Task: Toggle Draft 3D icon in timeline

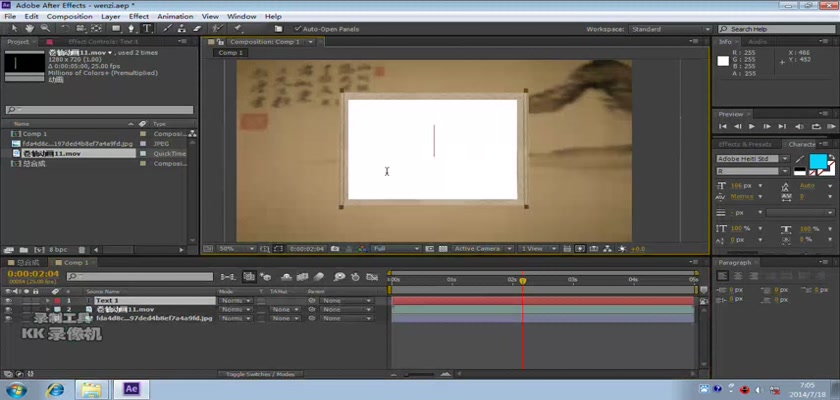Action: [265, 277]
